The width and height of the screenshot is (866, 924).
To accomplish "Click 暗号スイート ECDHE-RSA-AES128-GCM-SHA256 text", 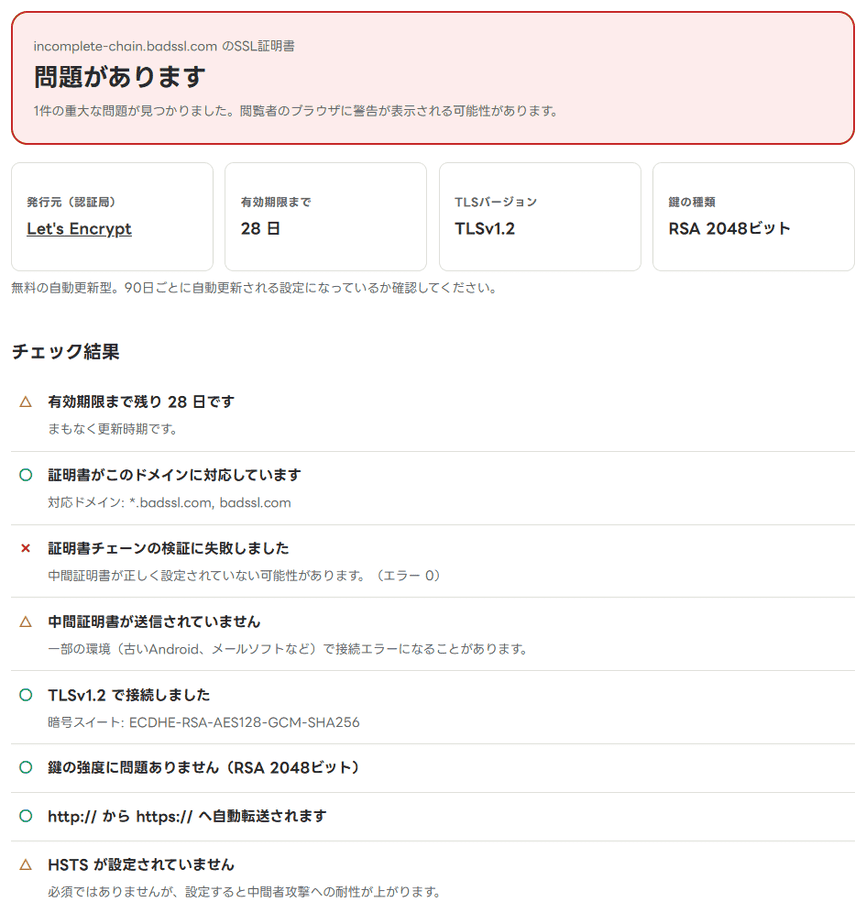I will 204,722.
